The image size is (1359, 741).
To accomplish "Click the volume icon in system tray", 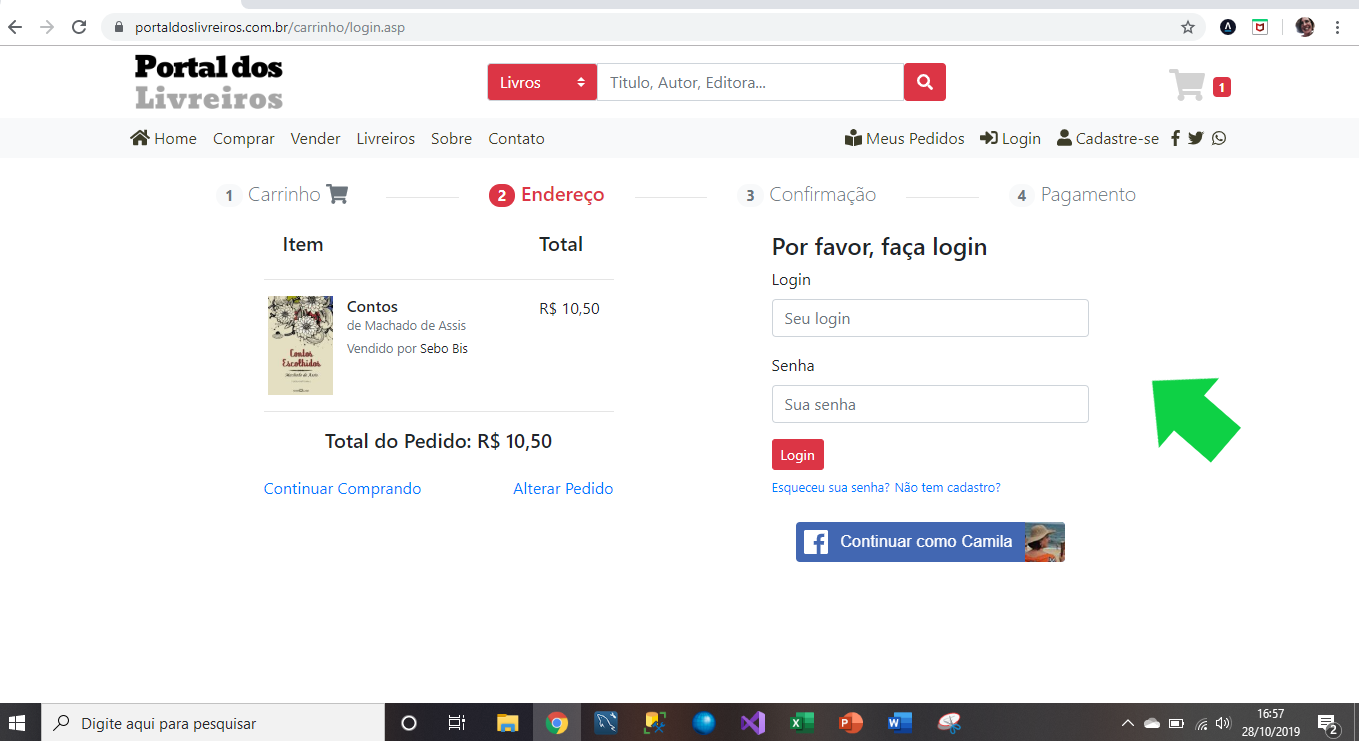I will pos(1222,723).
